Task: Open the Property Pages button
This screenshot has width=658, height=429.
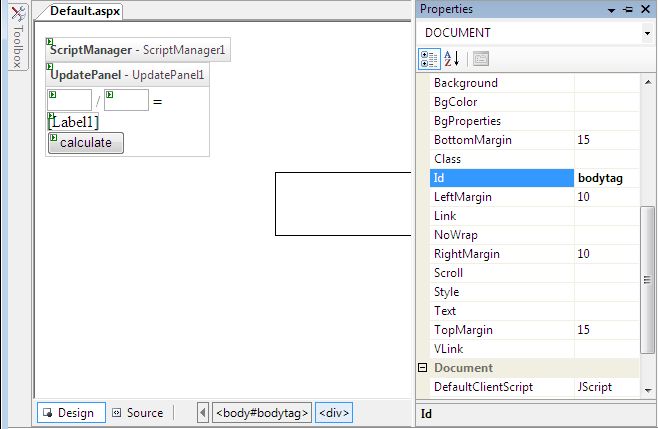Action: pyautogui.click(x=481, y=59)
